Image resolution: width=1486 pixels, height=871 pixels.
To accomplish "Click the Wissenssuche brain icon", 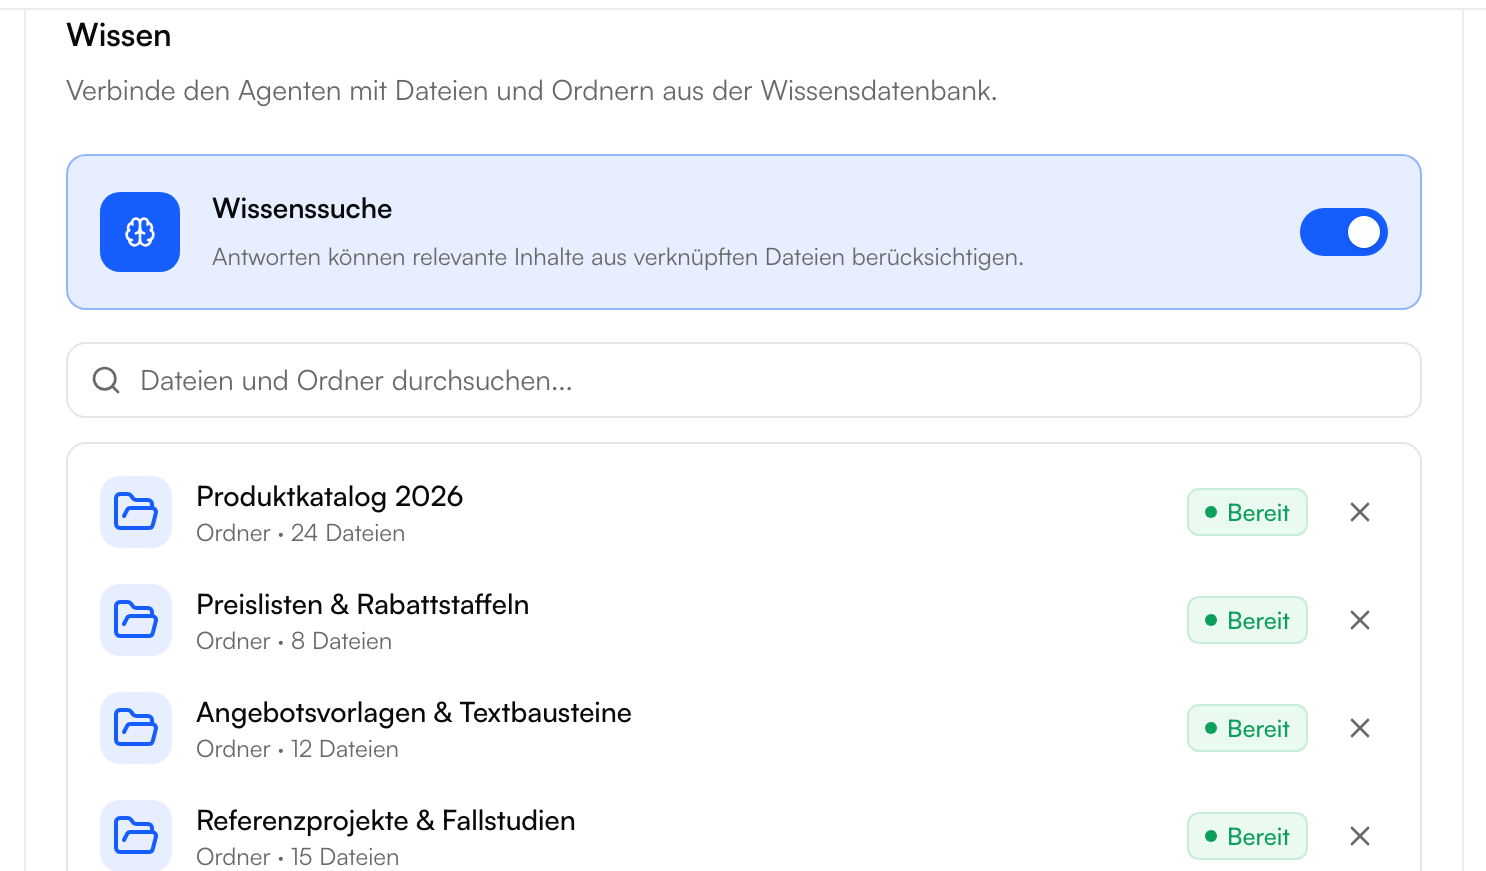I will [140, 232].
